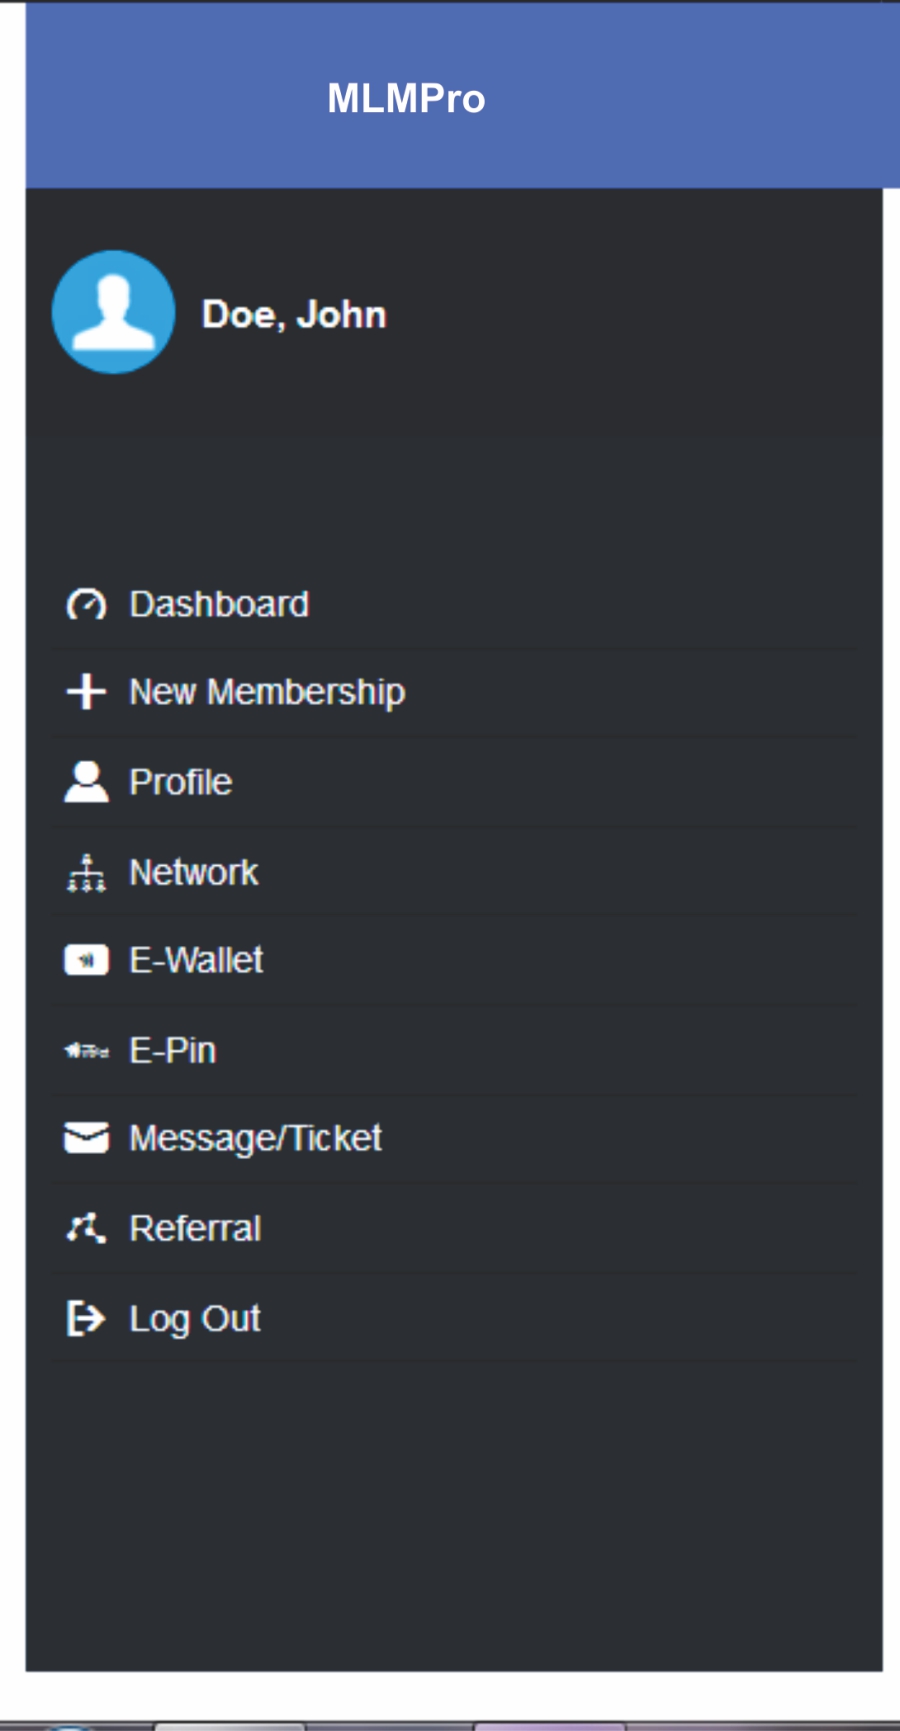
Task: Click the MLMPro header title
Action: (406, 98)
